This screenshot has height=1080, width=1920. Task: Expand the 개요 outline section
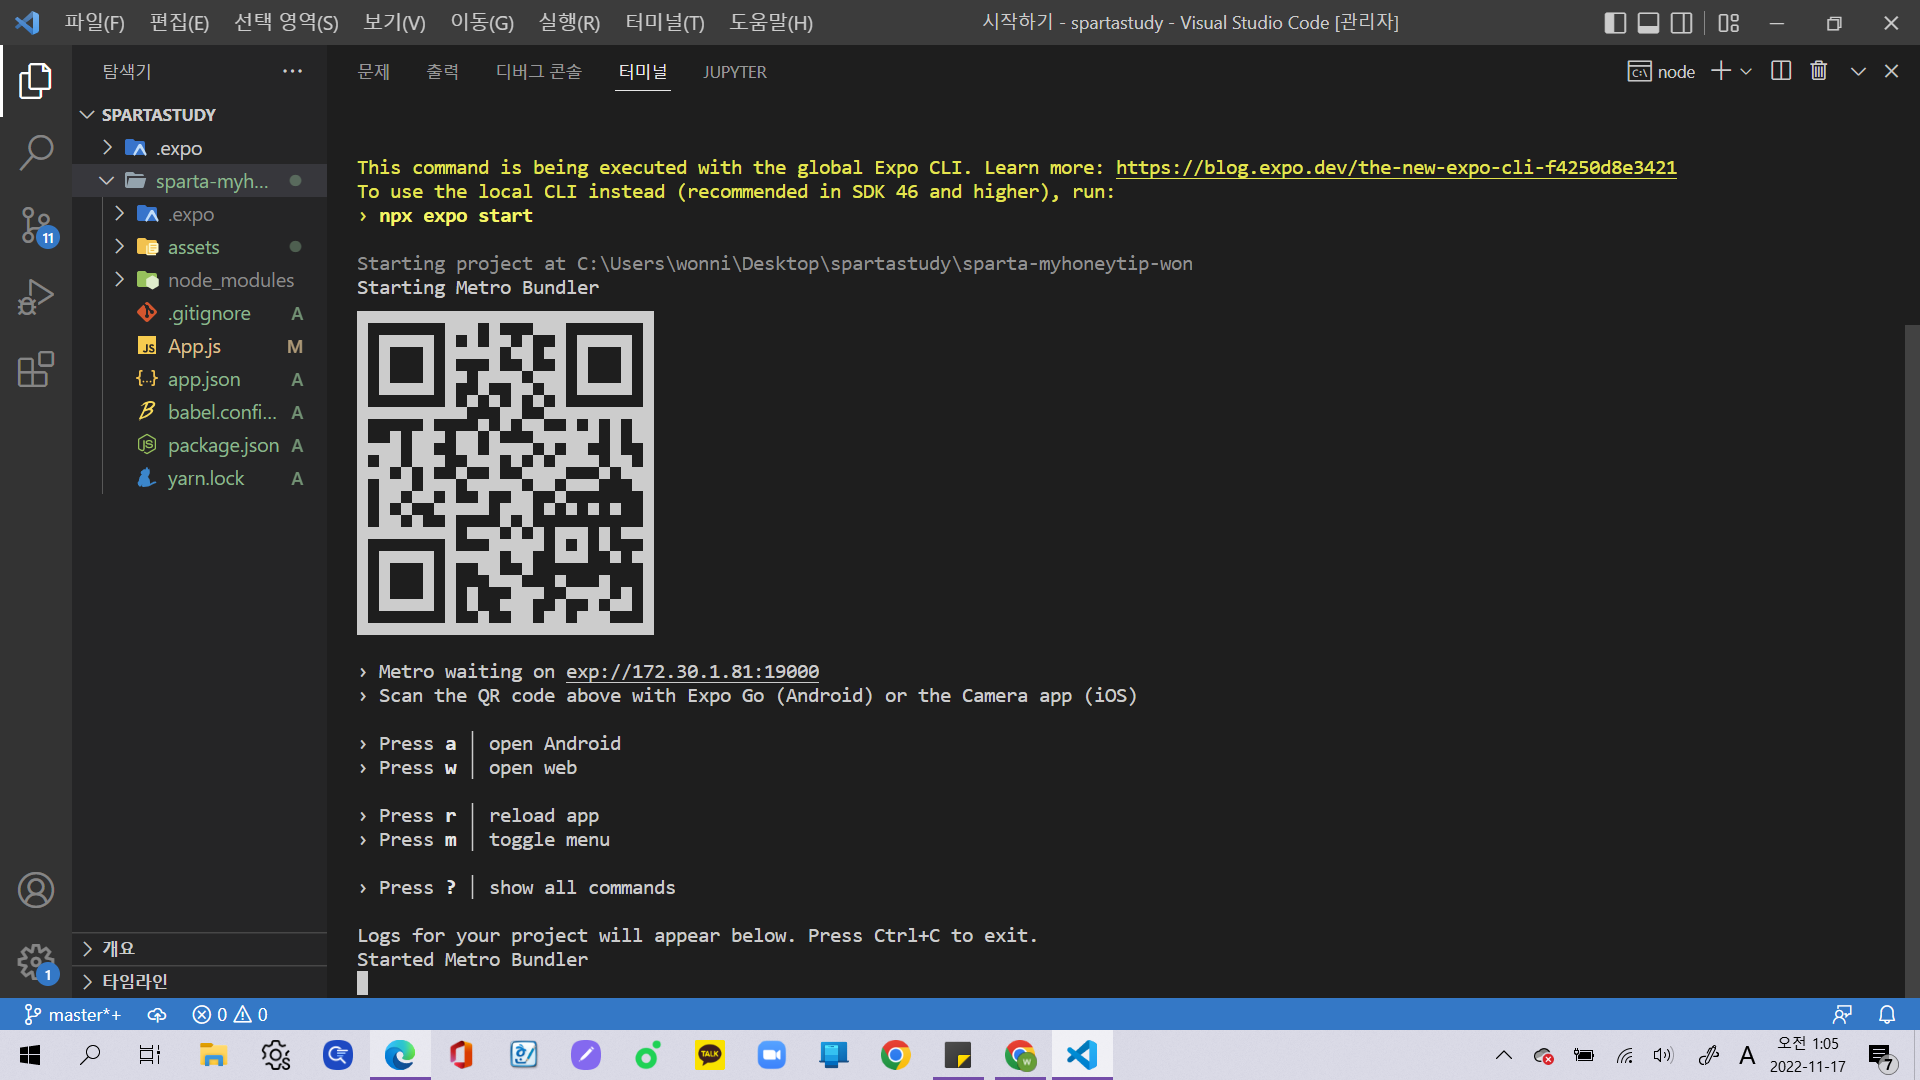click(200, 948)
